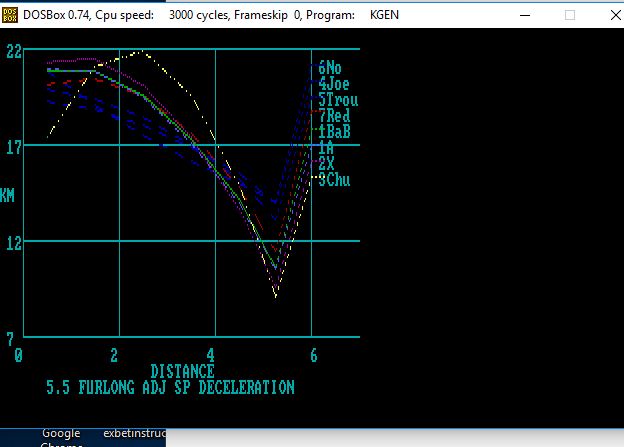Select legend entry 5Trou

pyautogui.click(x=338, y=100)
